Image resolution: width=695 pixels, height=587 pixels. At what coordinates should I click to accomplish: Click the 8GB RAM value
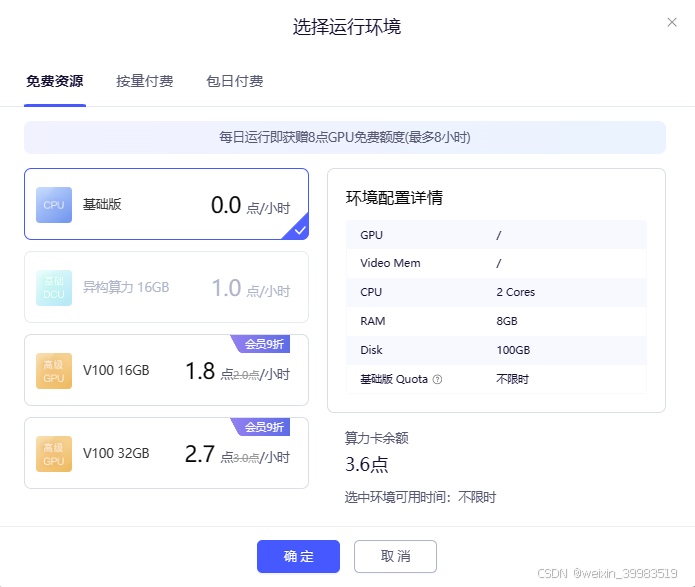click(x=507, y=321)
